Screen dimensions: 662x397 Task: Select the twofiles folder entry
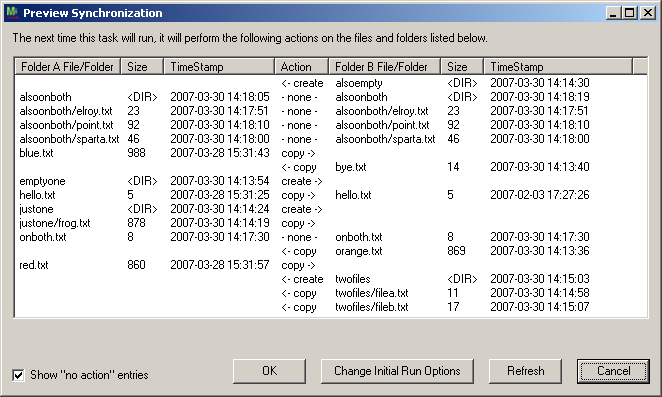click(x=353, y=279)
